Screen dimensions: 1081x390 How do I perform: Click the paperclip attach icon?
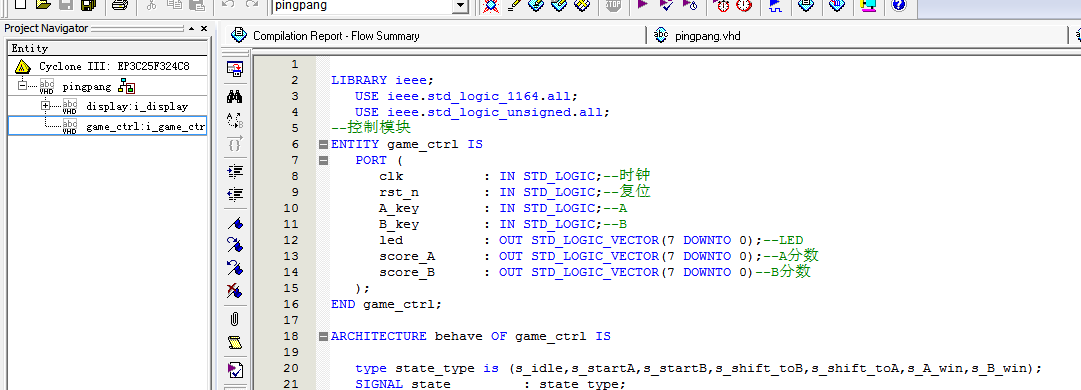[x=235, y=320]
